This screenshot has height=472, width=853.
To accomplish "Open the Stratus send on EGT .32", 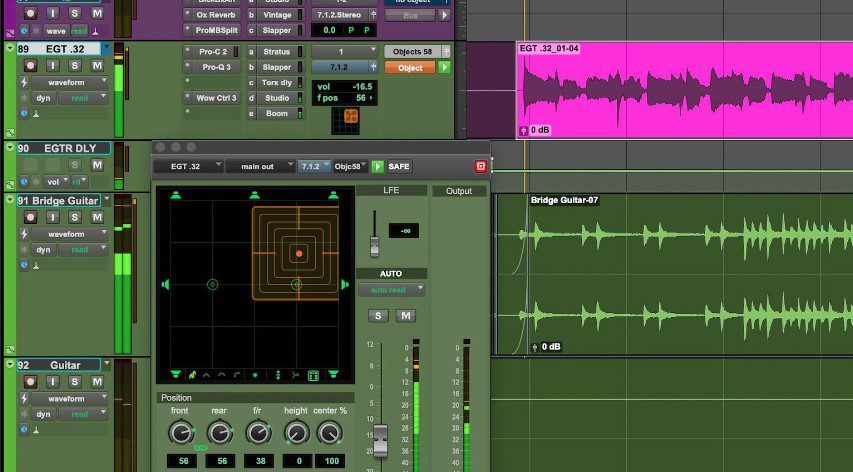I will tap(276, 51).
